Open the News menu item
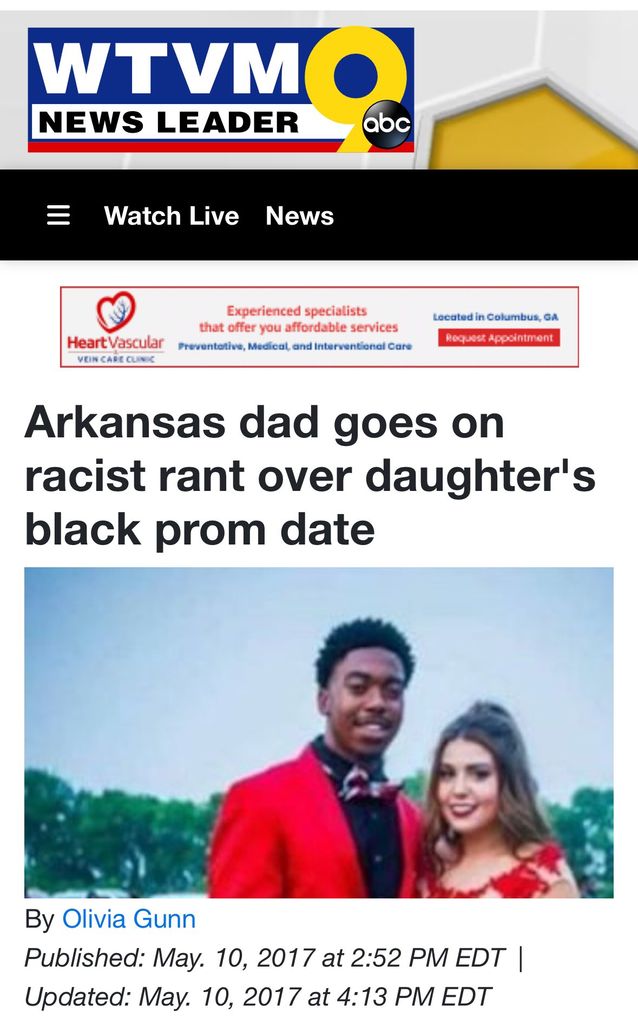 [x=299, y=216]
